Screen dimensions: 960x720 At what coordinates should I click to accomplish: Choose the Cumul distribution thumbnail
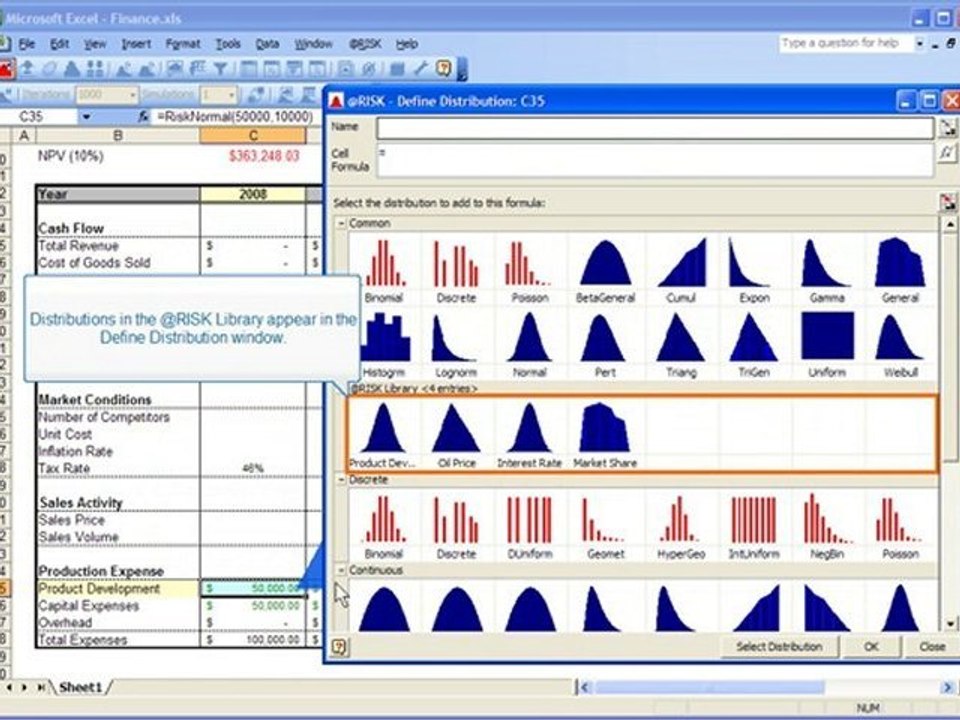point(681,271)
